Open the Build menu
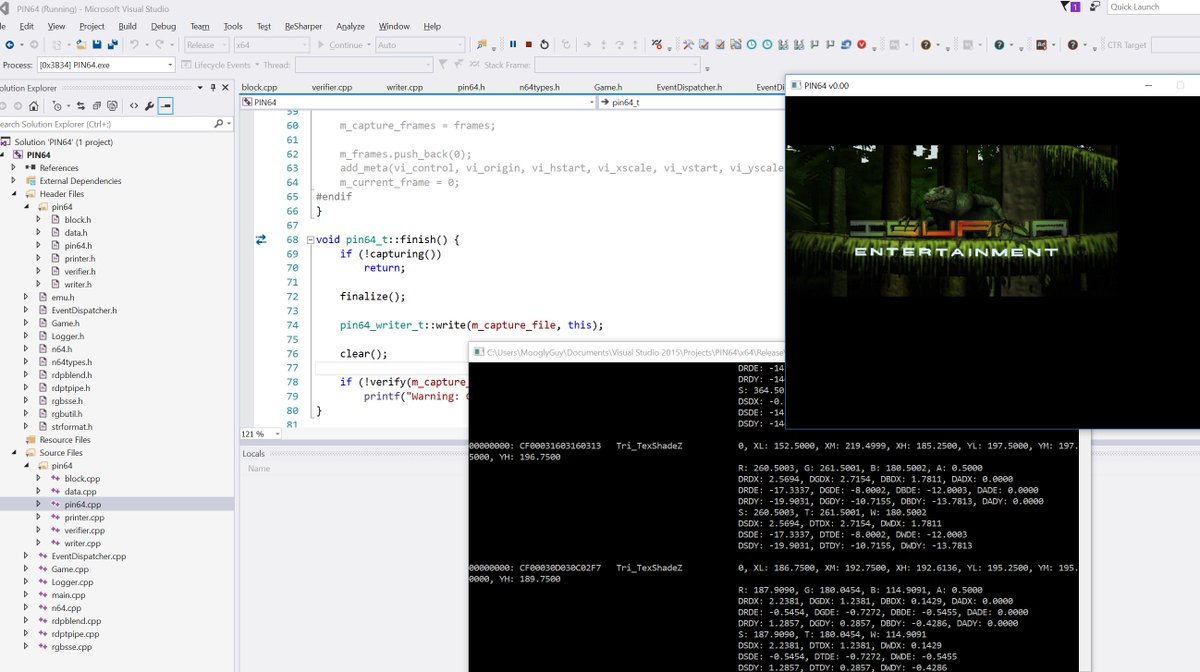 [x=127, y=26]
